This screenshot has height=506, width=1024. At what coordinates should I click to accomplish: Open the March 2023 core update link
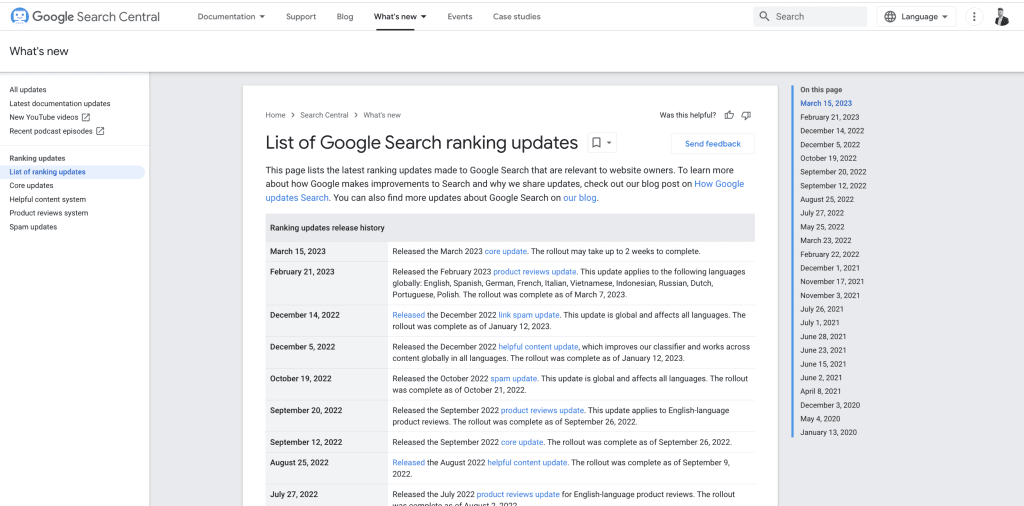pos(505,251)
